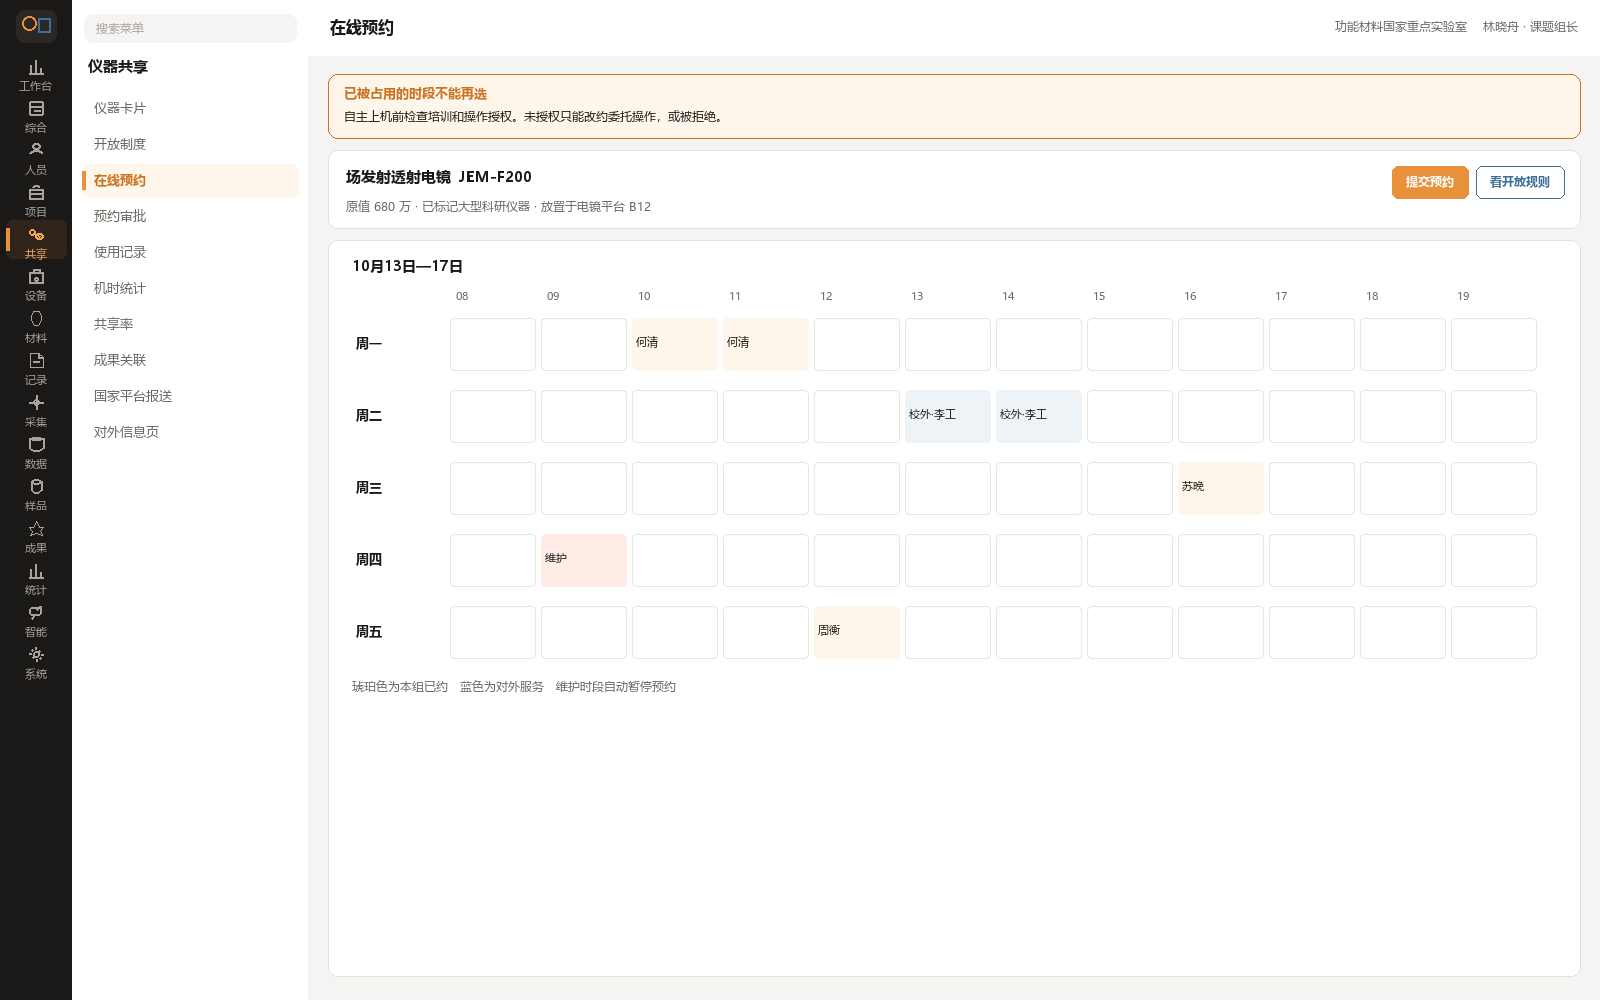Image resolution: width=1600 pixels, height=1000 pixels.
Task: Open 使用记录 menu item
Action: click(x=190, y=252)
